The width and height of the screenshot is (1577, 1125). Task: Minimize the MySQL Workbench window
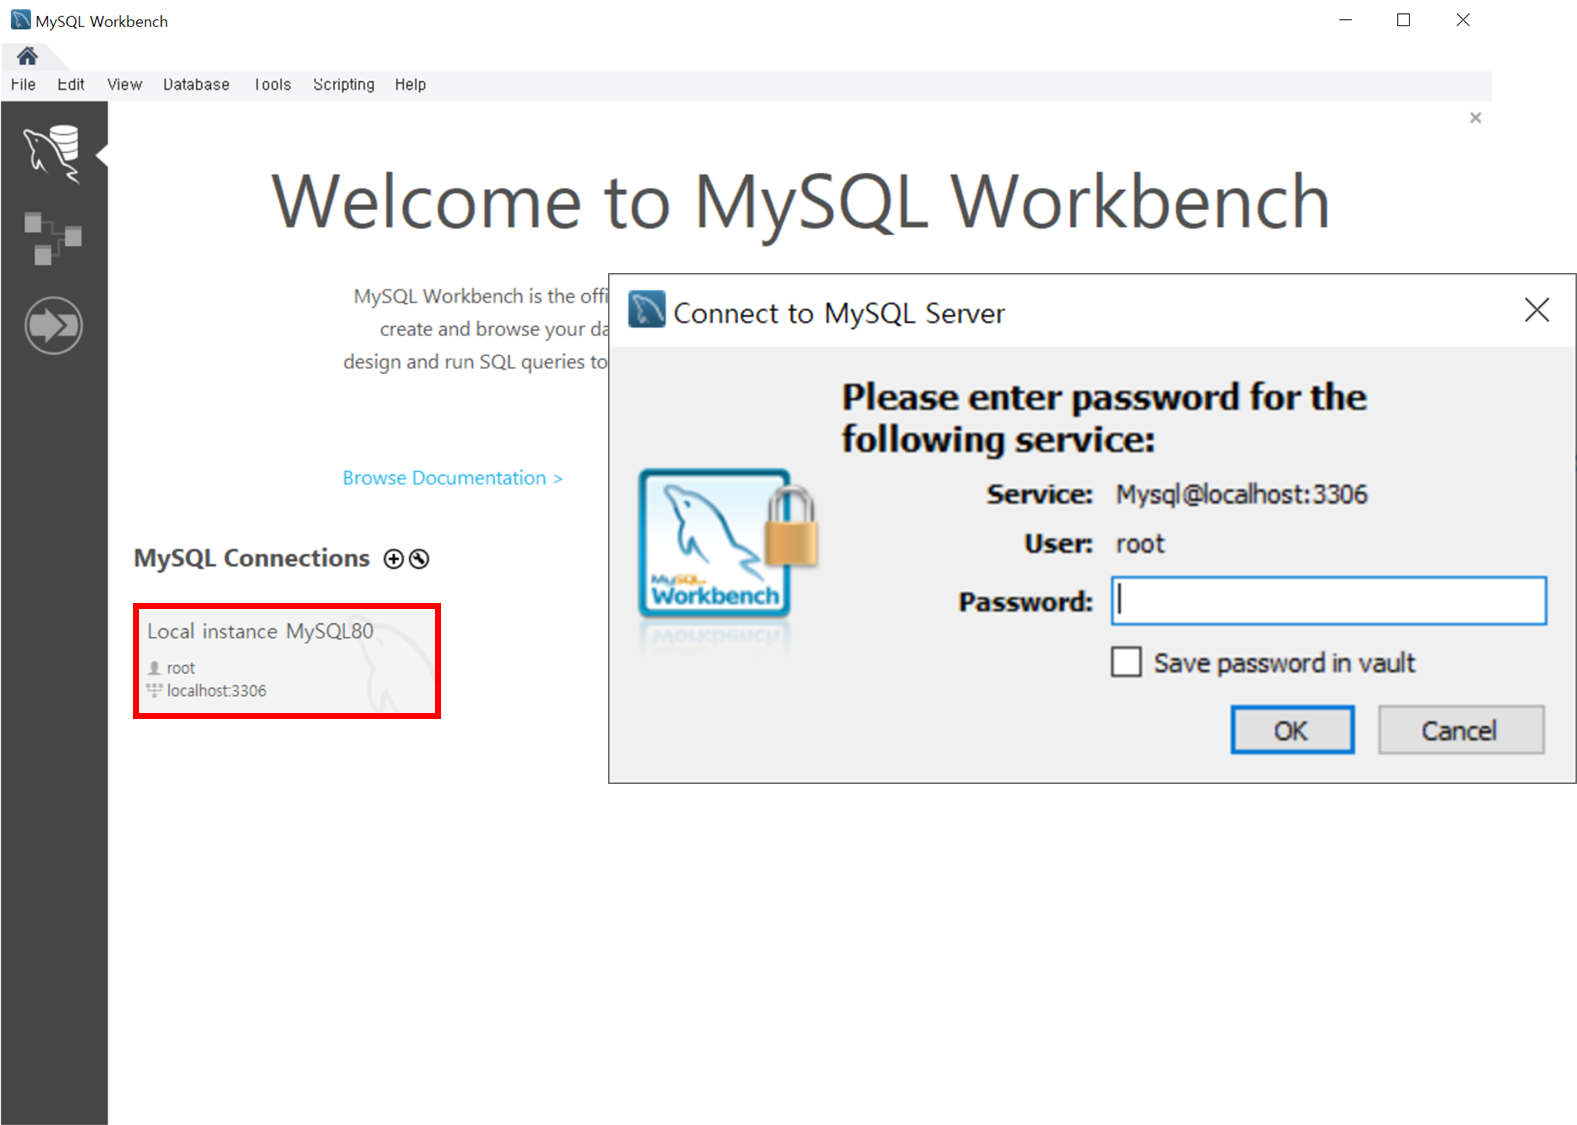coord(1345,20)
